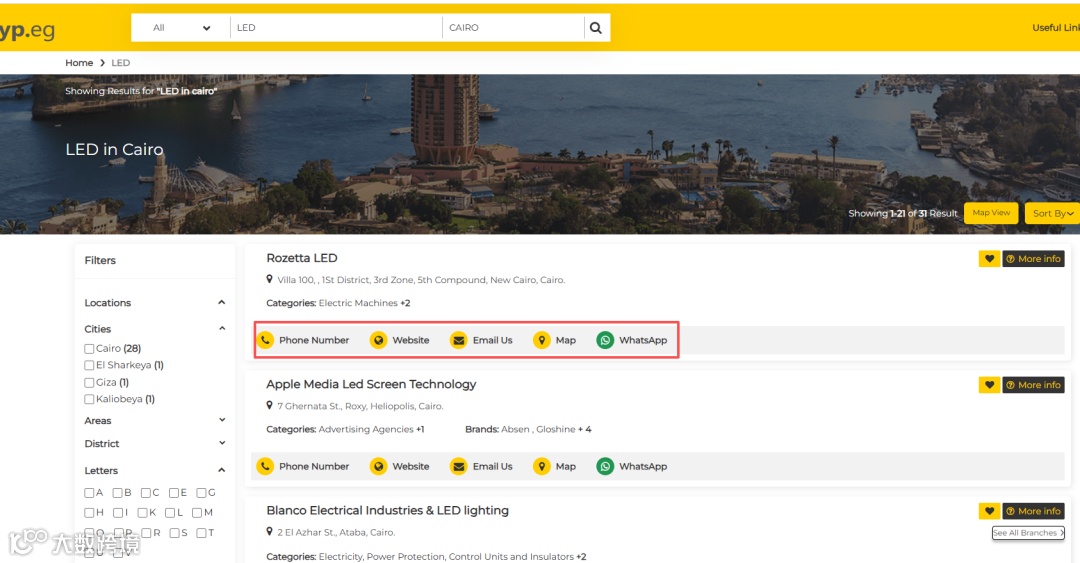The width and height of the screenshot is (1080, 563).
Task: Tick letter S checkbox
Action: click(x=174, y=533)
